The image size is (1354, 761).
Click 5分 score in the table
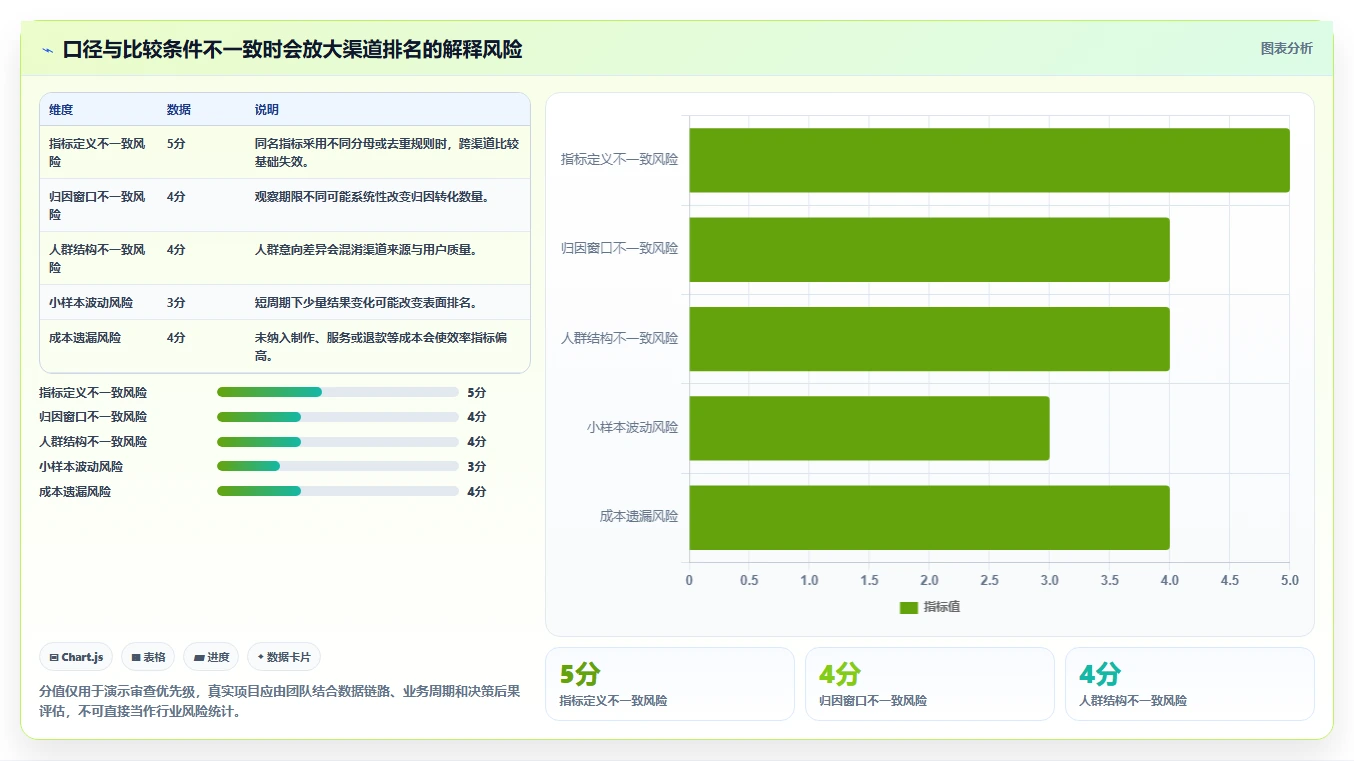pos(176,144)
